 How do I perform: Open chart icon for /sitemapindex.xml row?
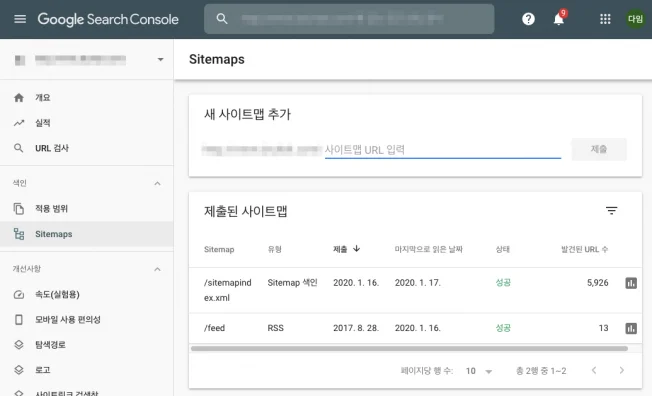[631, 283]
